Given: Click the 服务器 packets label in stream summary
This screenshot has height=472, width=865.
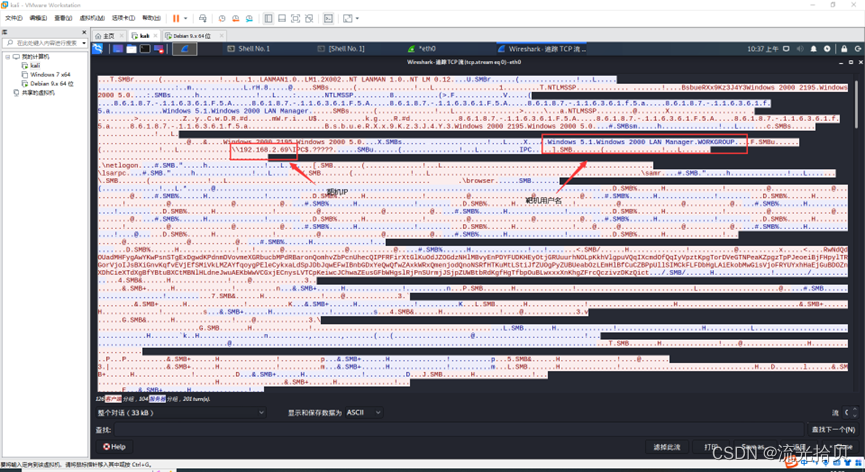Looking at the screenshot, I should (x=157, y=399).
